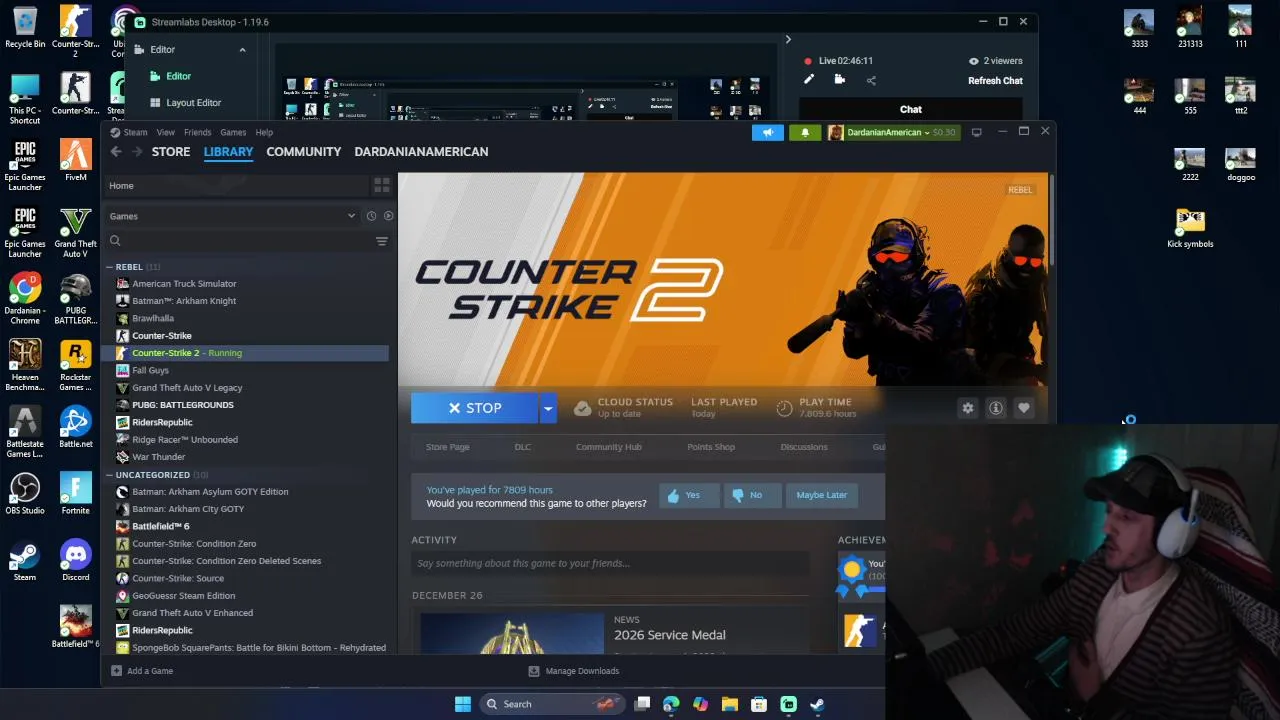
Task: Edit stream info pencil in Streamlabs
Action: (808, 80)
